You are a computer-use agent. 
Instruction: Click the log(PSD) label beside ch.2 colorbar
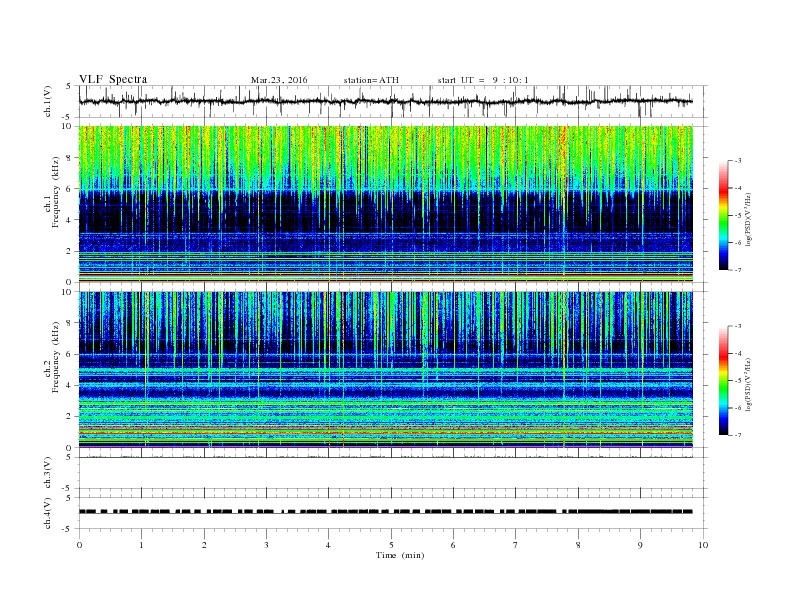click(749, 384)
